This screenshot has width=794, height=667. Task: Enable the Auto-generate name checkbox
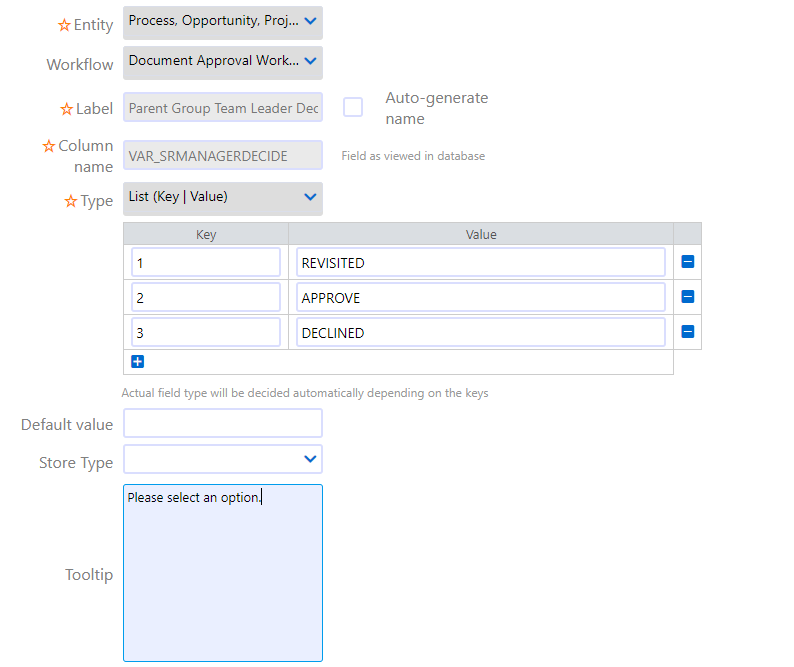point(353,107)
